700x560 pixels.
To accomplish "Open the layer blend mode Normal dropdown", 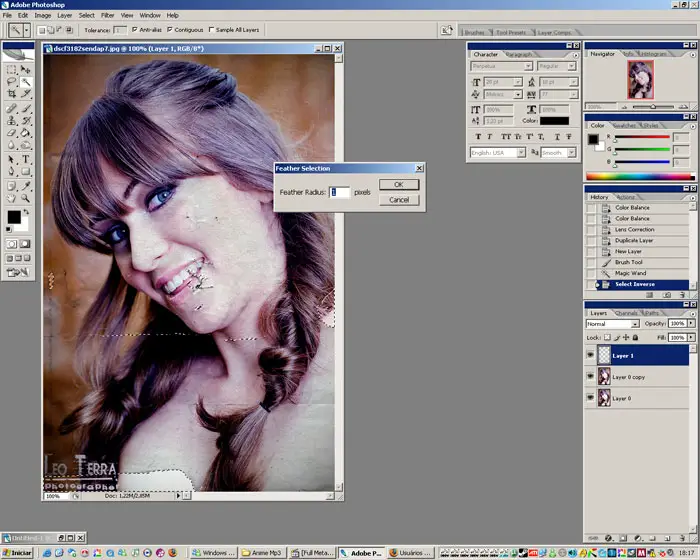I will coord(612,324).
